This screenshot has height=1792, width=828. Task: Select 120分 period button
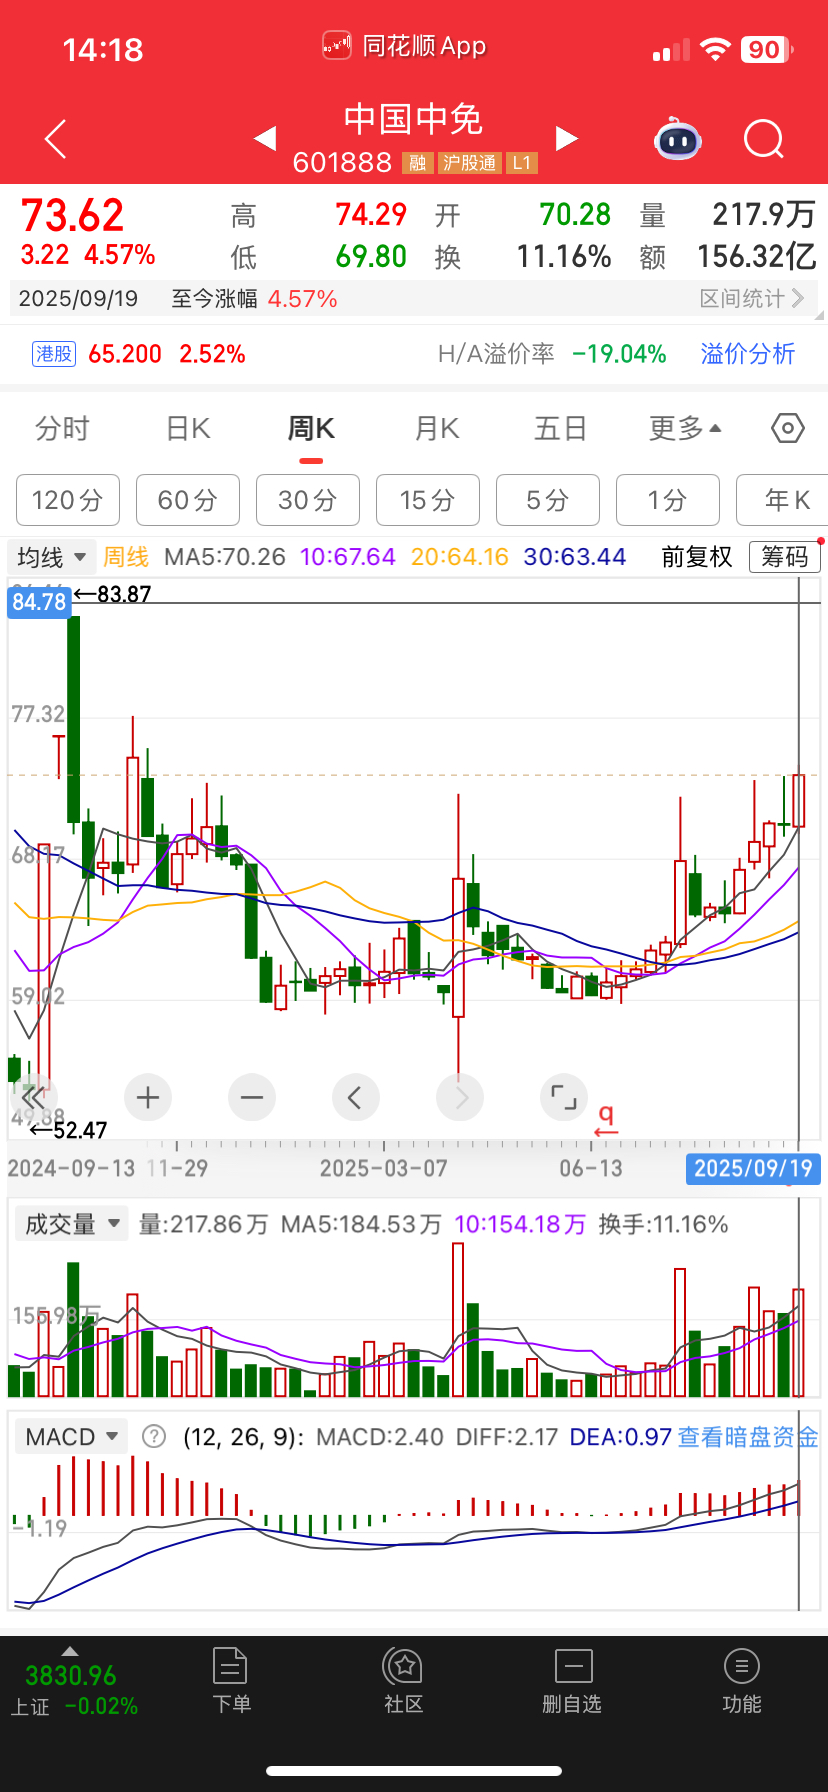pos(68,500)
